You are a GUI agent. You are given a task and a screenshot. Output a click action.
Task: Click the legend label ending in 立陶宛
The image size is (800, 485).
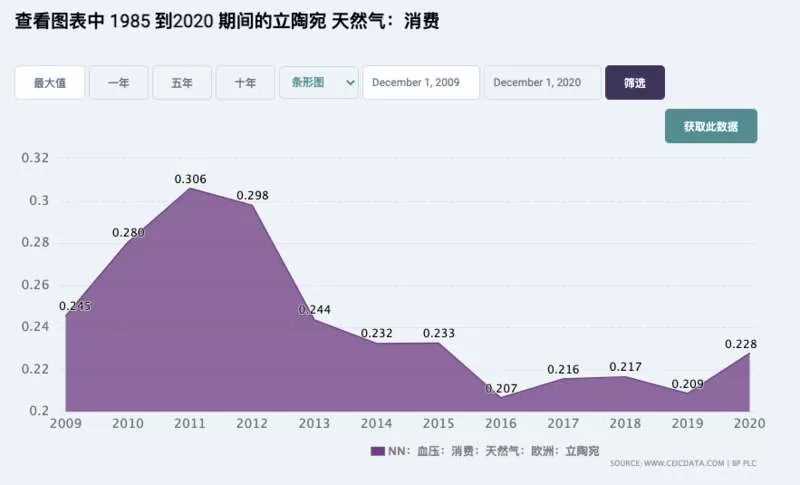[493, 451]
